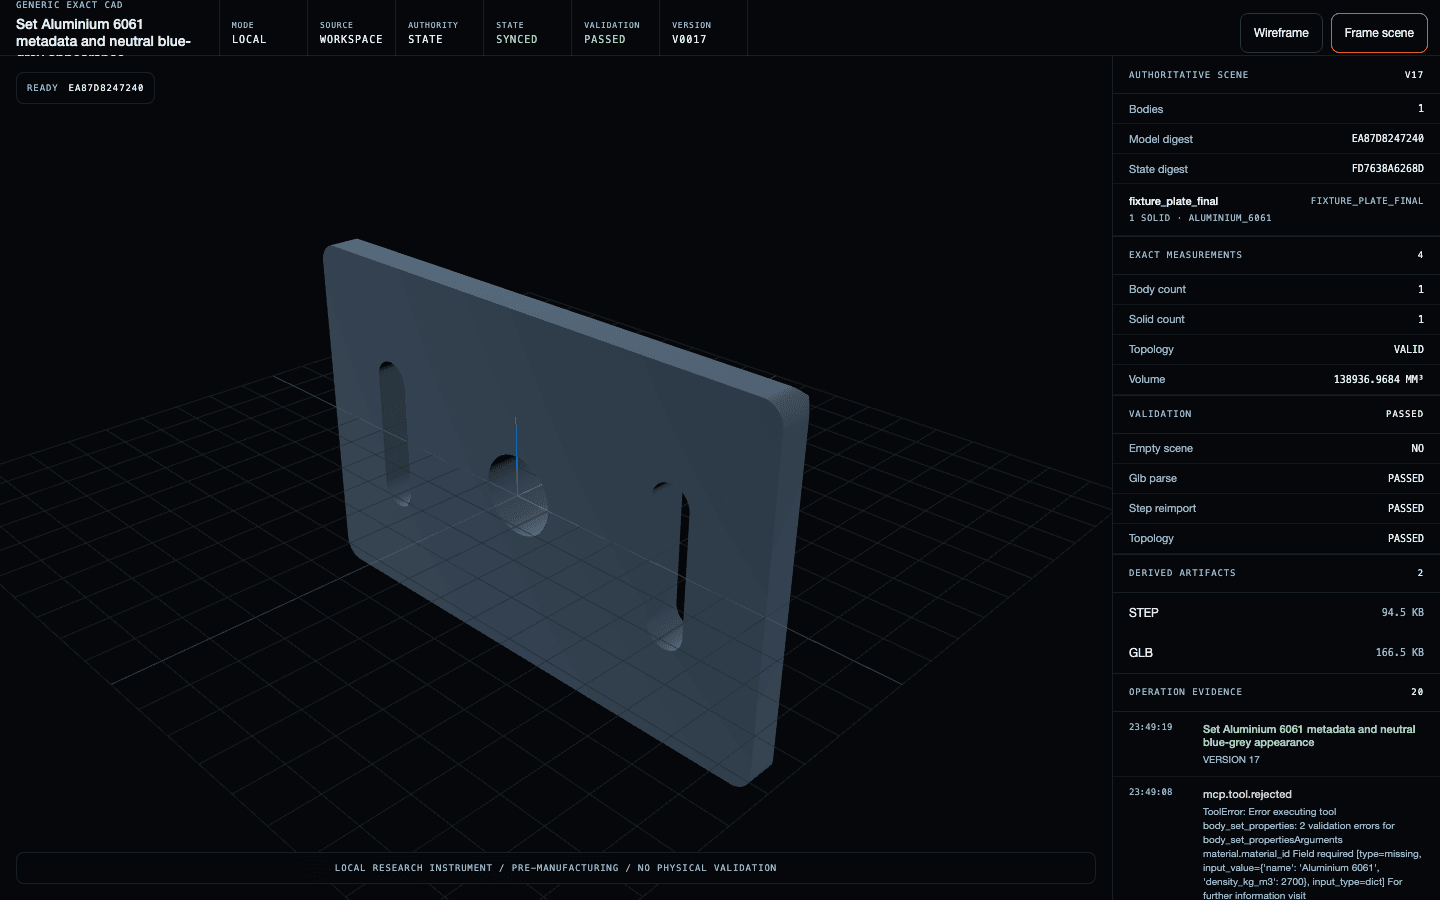Click the 1 SOLID · ALUMINIUM_6061 subtitle

tap(1200, 218)
